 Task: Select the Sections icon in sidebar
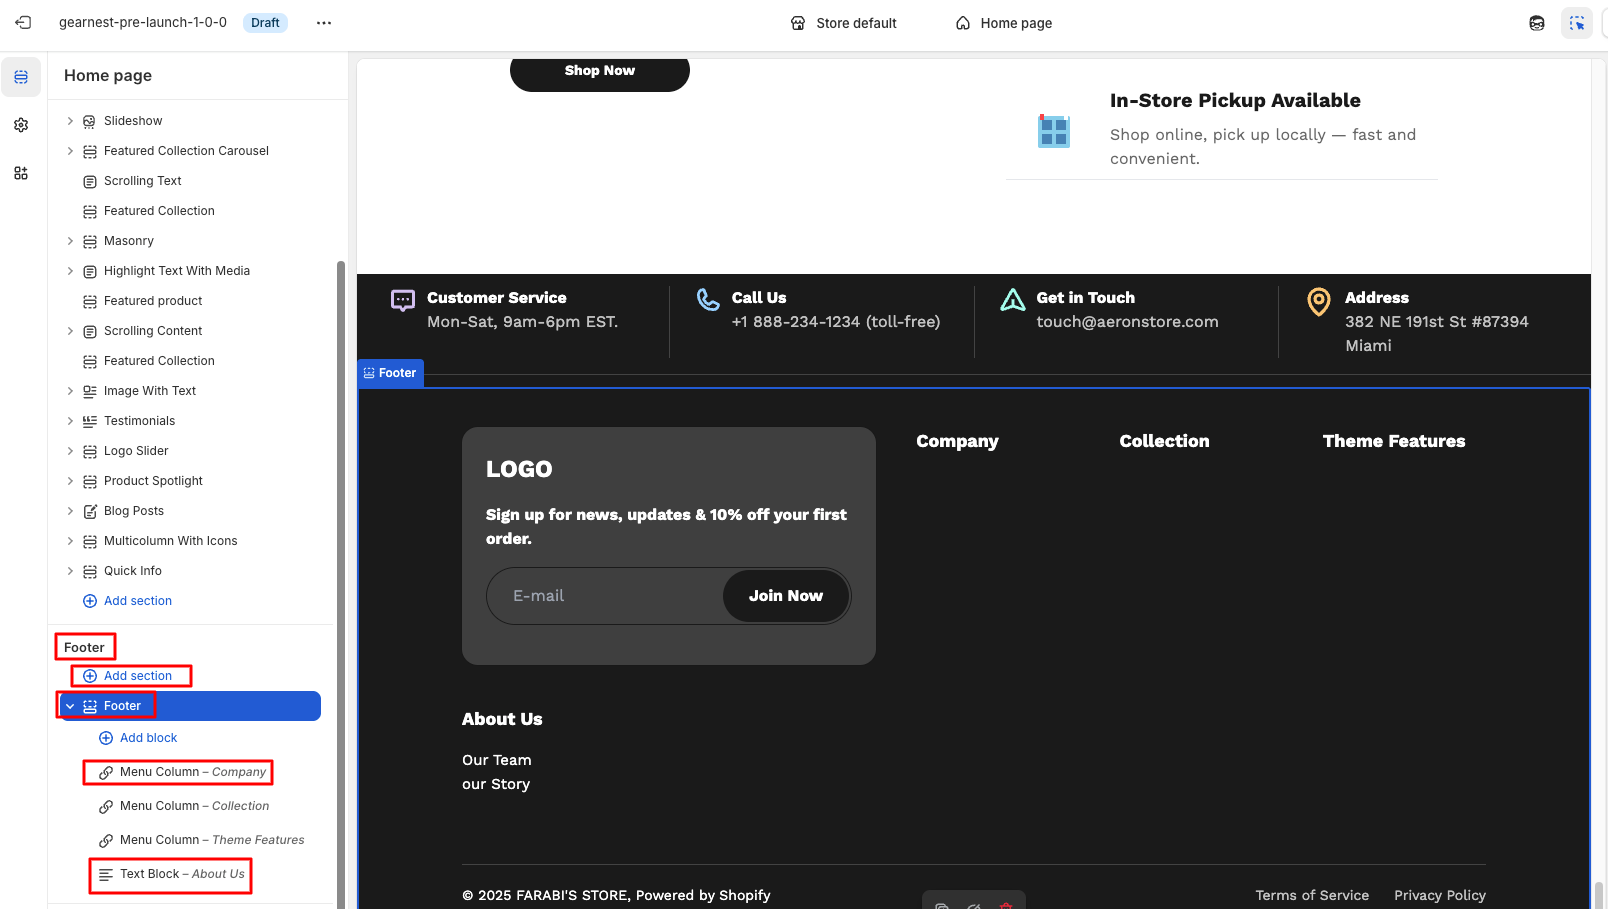[21, 77]
